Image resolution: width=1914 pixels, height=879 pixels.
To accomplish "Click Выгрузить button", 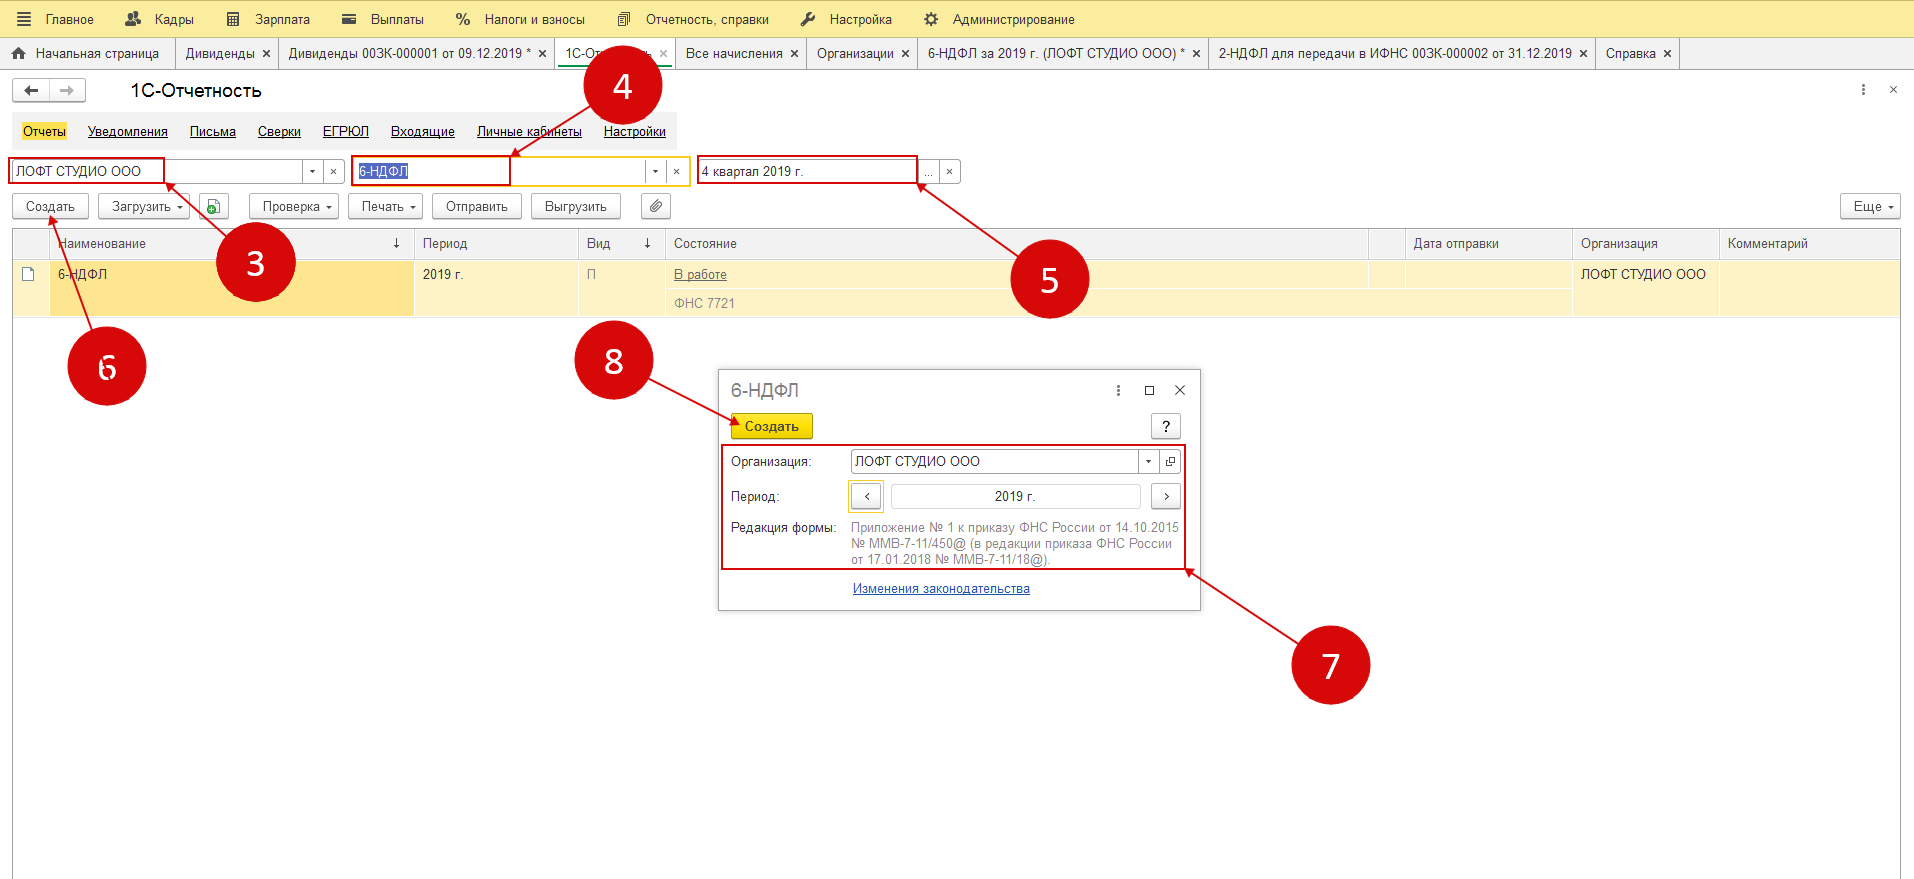I will point(576,206).
